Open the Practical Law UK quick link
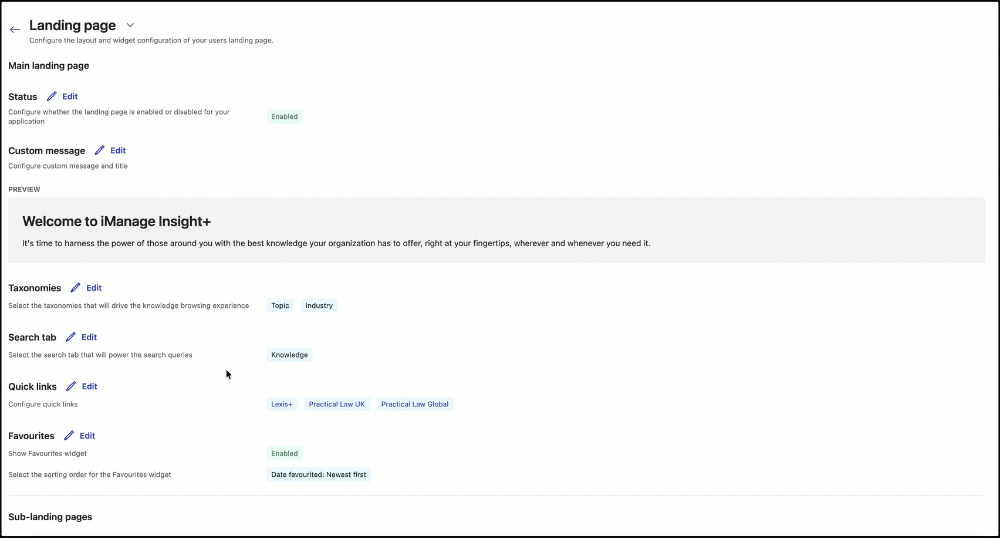Viewport: 1000px width, 538px height. click(337, 404)
